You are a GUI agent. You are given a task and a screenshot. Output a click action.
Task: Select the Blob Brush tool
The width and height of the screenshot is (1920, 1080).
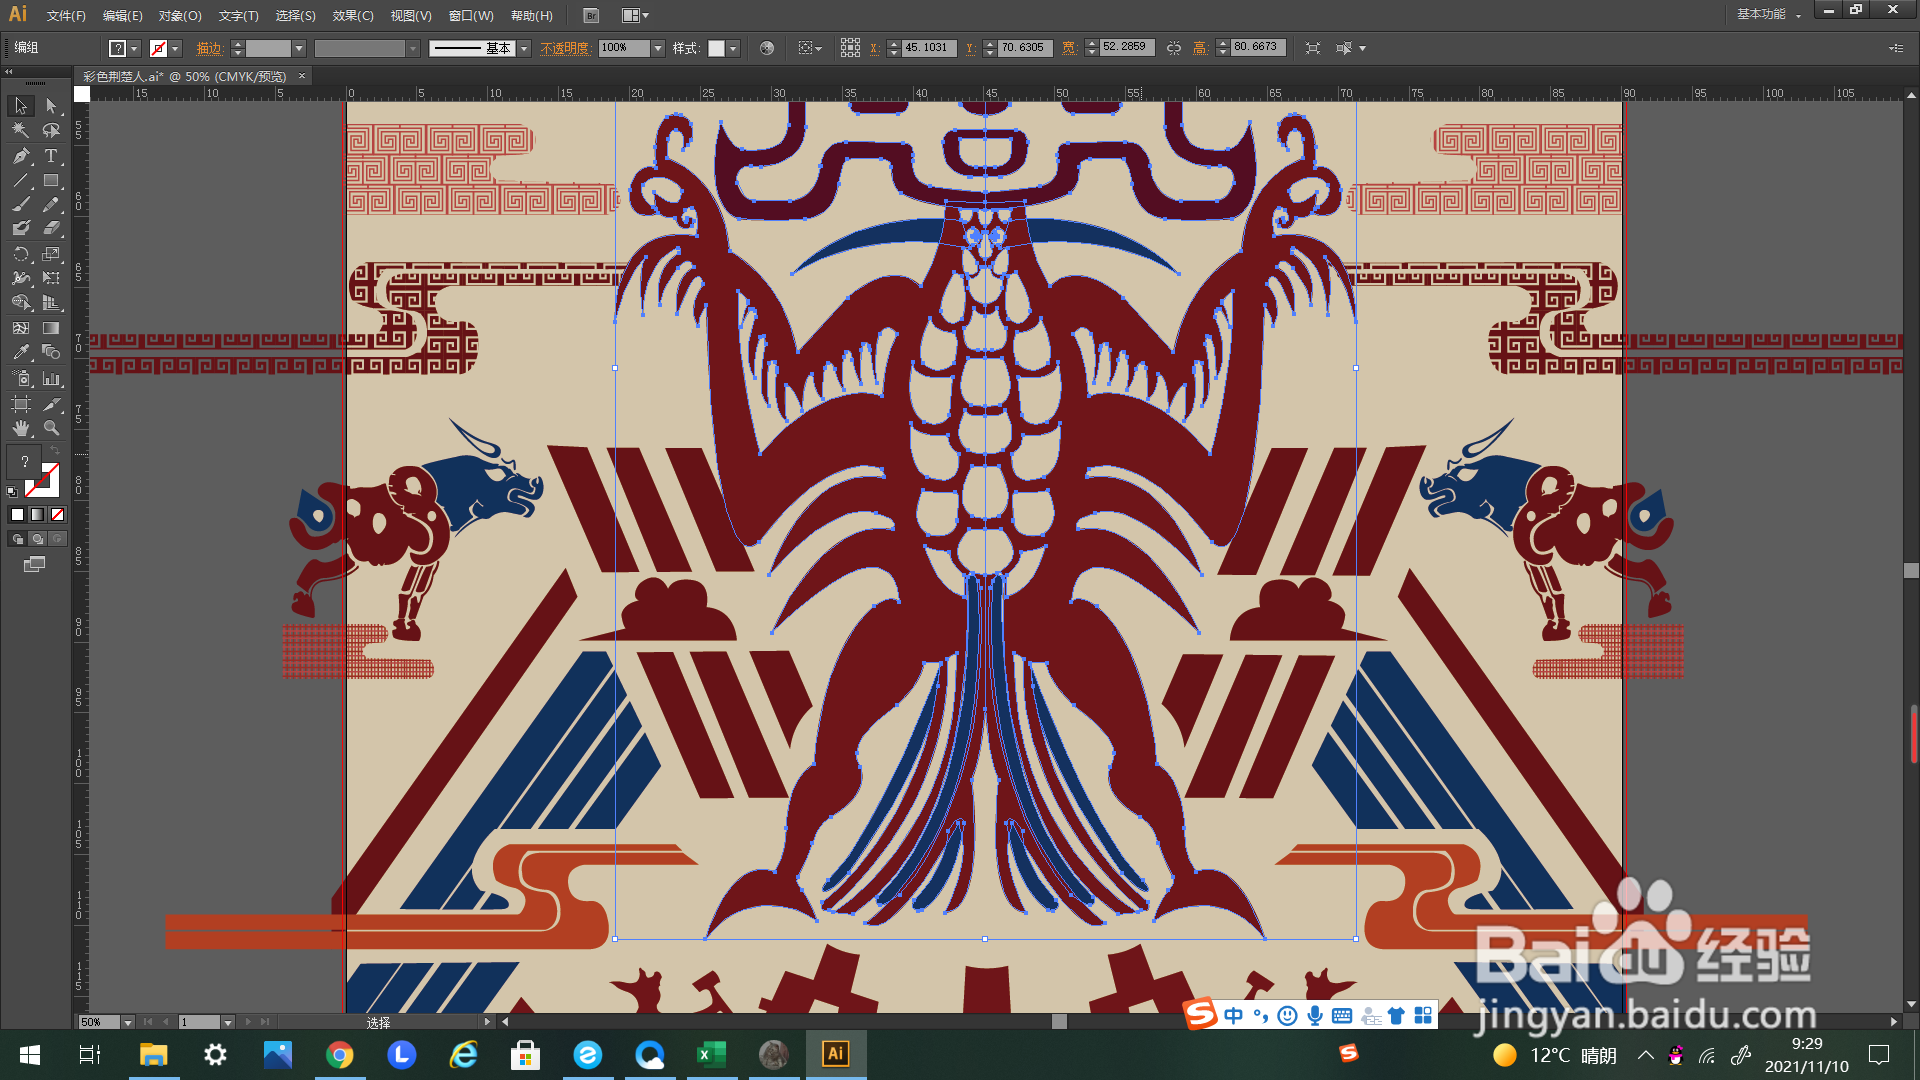pos(21,228)
